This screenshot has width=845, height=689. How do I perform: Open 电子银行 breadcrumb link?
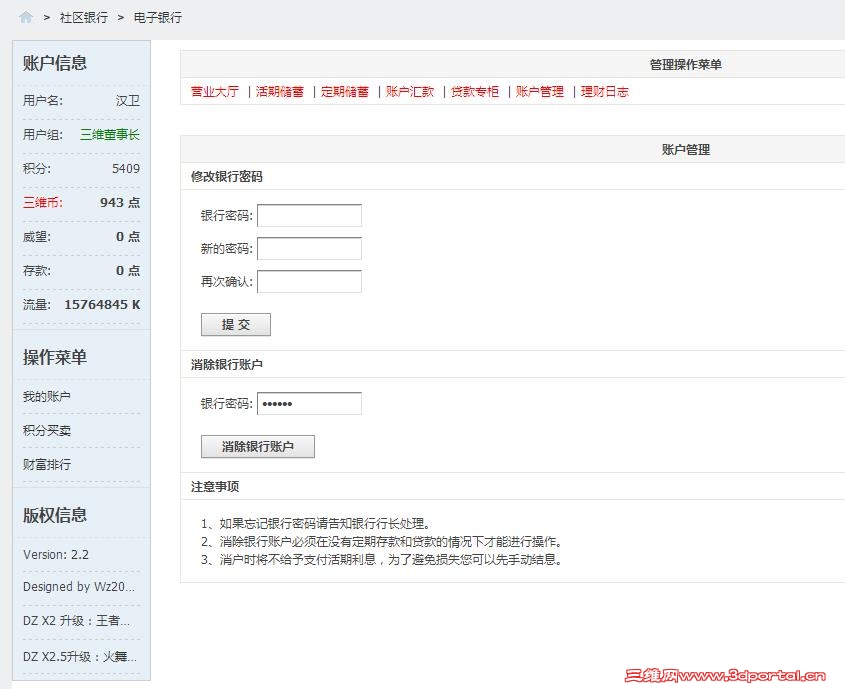158,18
